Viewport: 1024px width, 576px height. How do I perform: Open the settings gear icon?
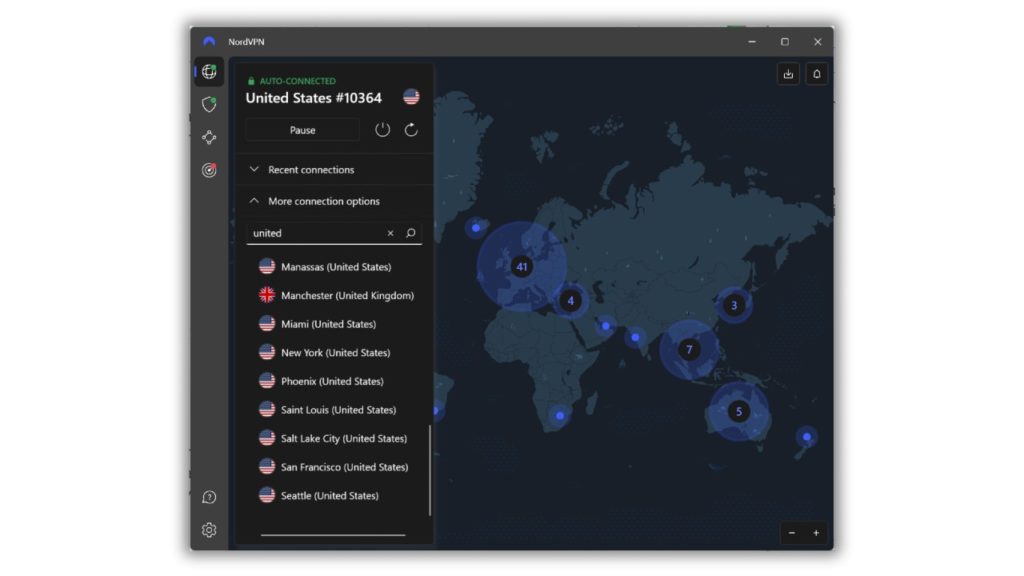(209, 530)
